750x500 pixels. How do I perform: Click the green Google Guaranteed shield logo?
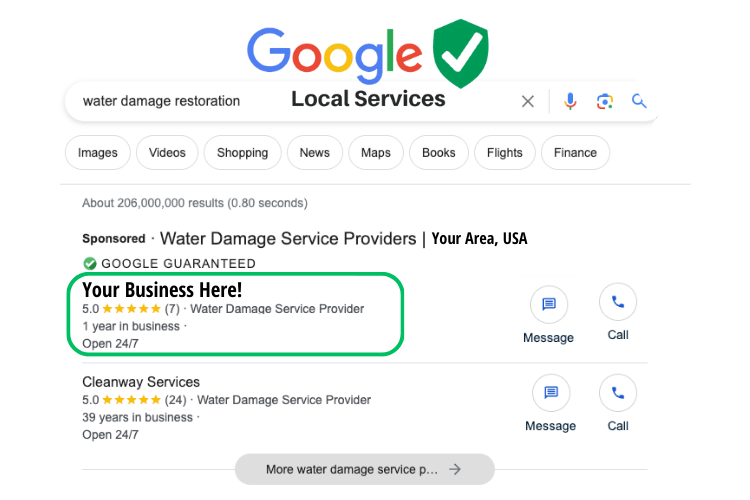pyautogui.click(x=461, y=54)
